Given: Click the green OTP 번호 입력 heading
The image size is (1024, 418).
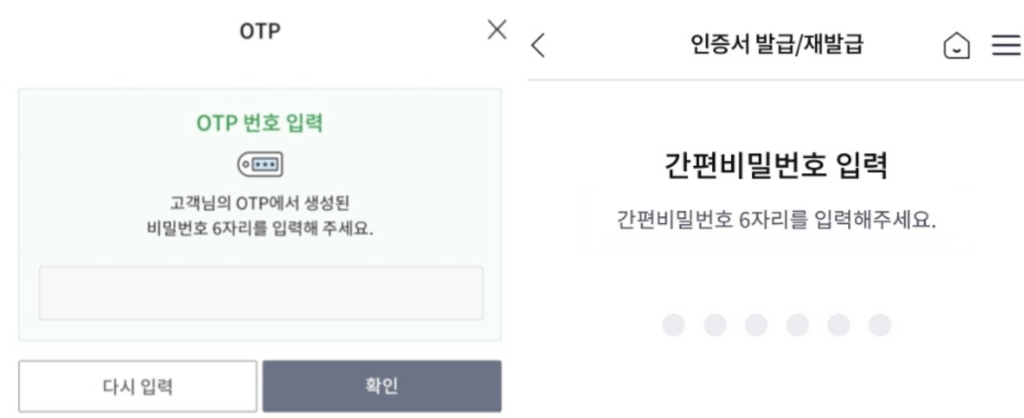Looking at the screenshot, I should (260, 125).
